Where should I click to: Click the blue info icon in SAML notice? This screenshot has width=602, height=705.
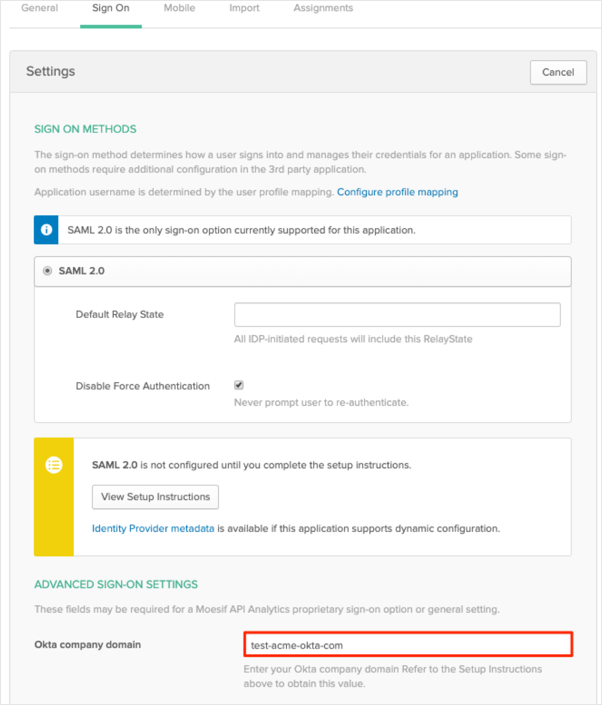(x=48, y=230)
